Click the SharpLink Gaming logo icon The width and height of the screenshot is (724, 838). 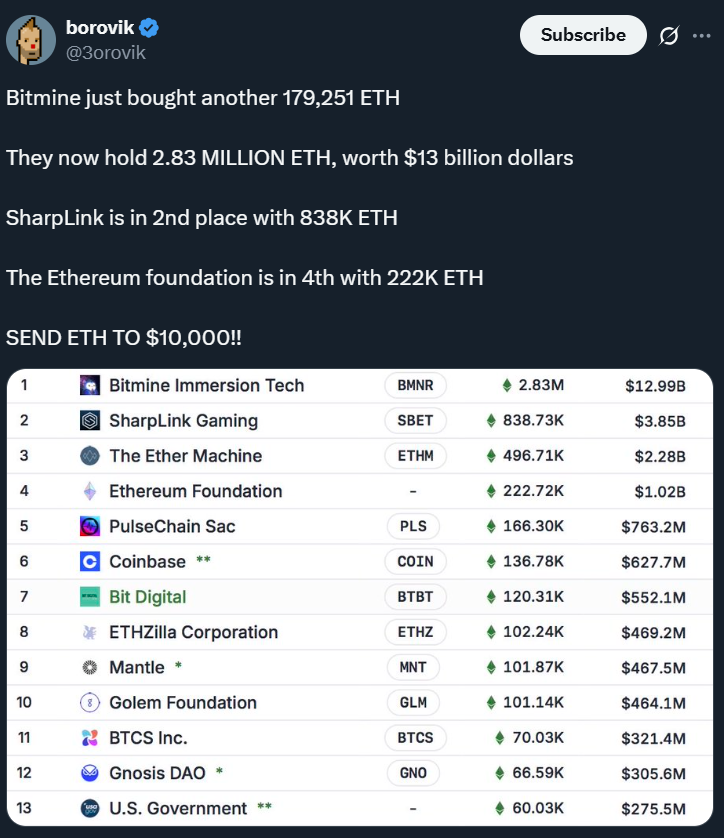point(90,421)
